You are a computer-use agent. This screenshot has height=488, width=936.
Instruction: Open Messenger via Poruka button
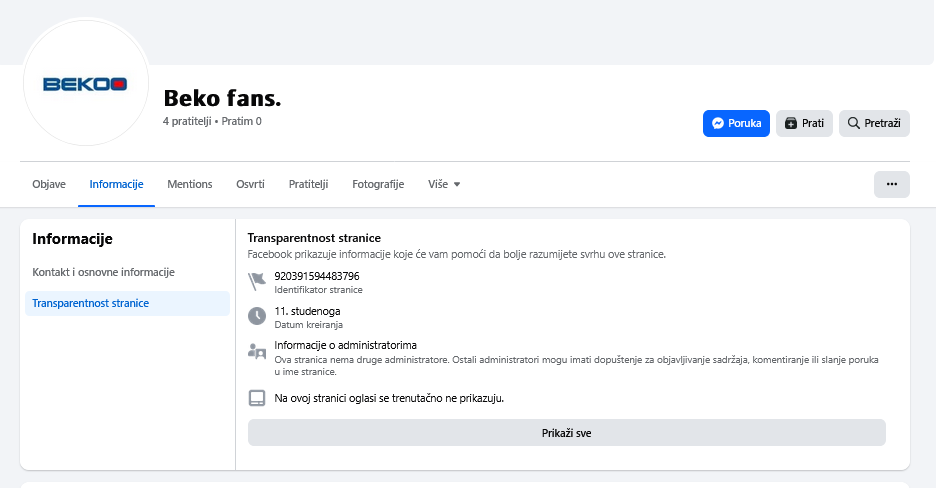pyautogui.click(x=736, y=123)
